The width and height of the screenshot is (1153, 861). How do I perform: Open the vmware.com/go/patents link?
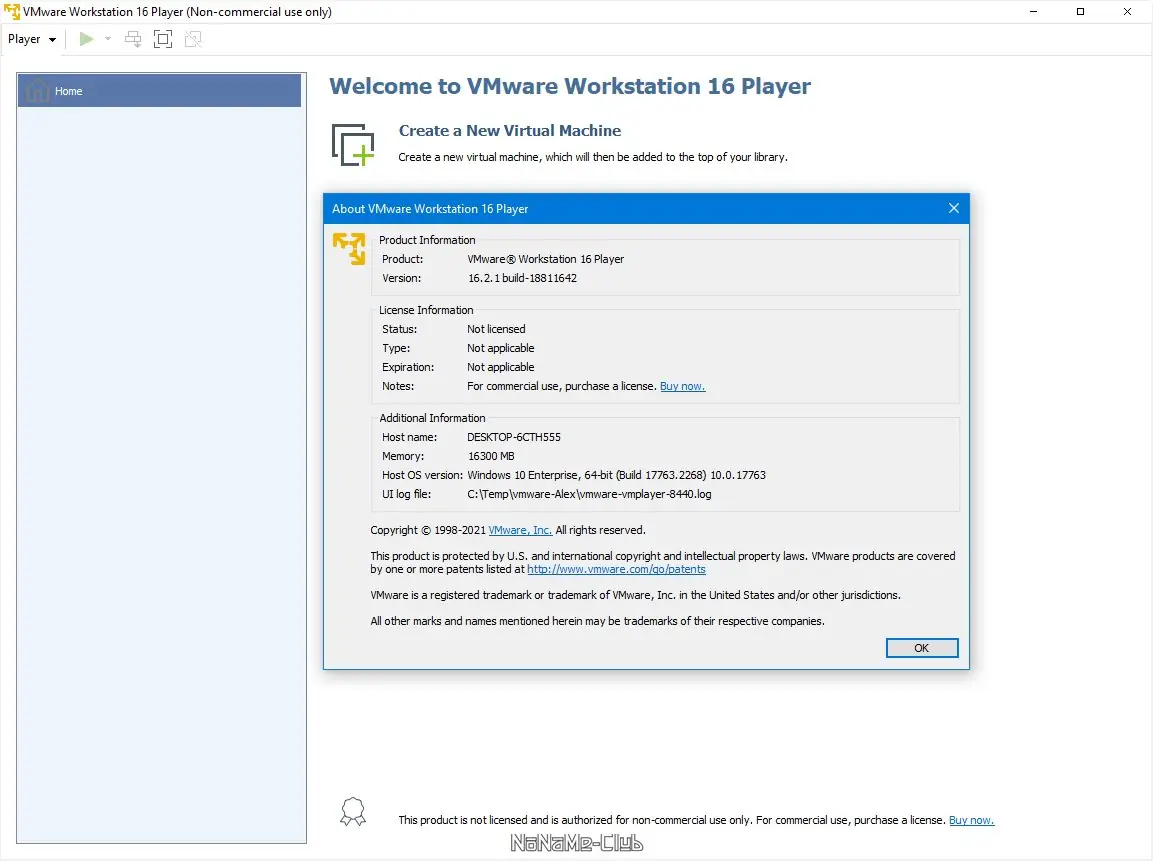coord(616,569)
